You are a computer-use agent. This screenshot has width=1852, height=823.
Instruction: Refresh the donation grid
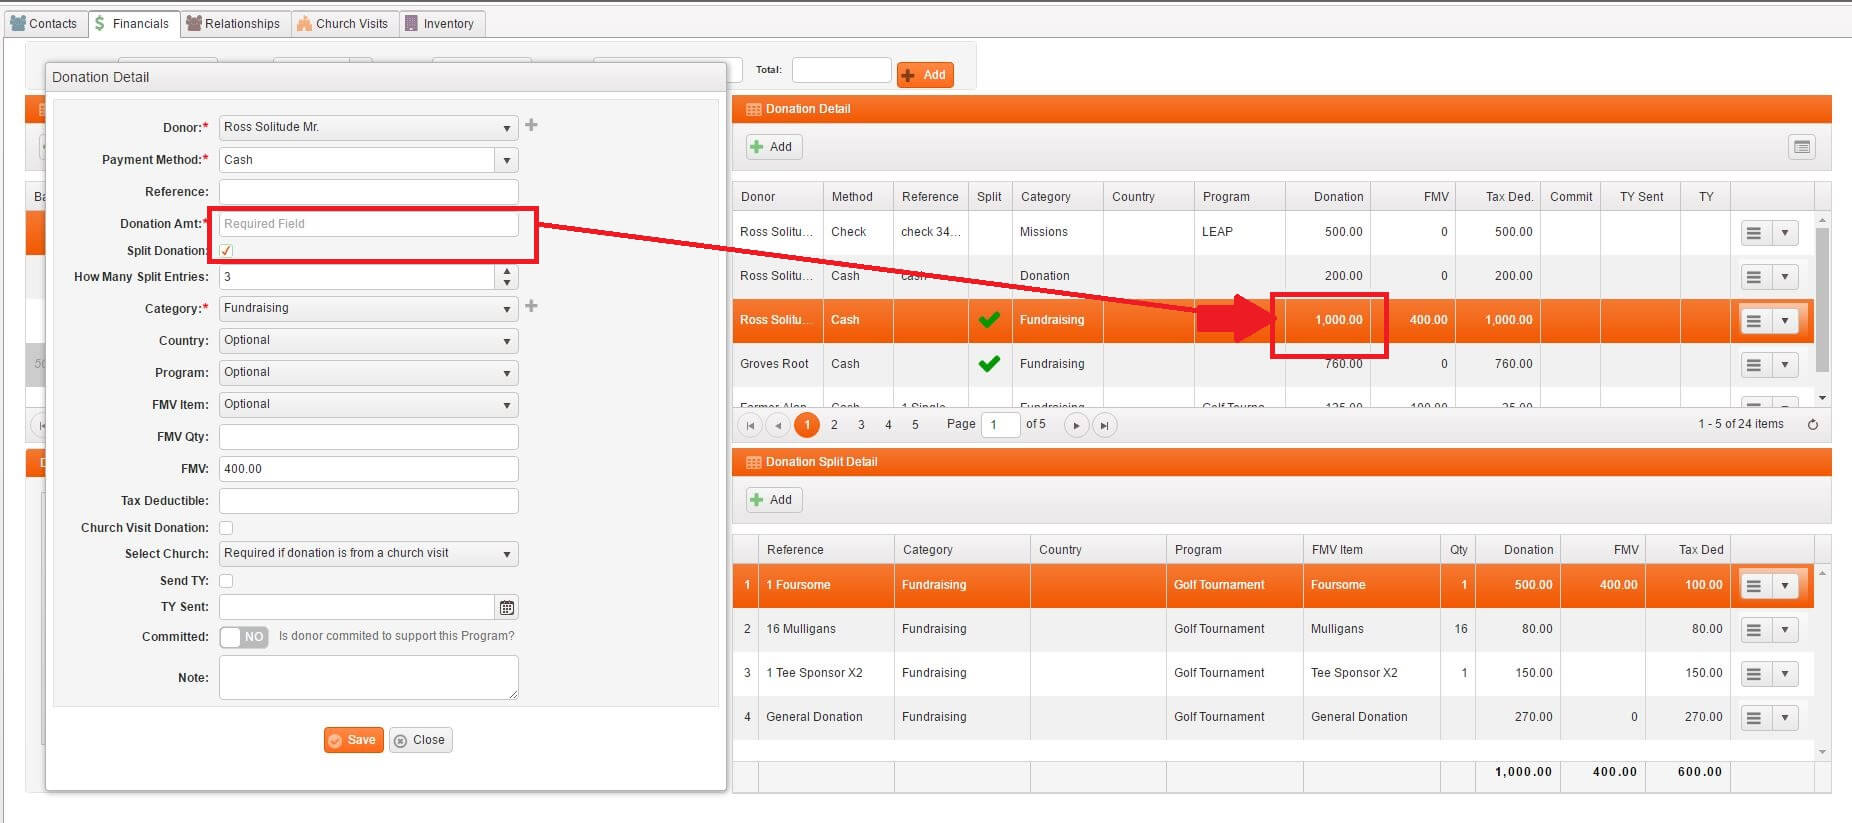pos(1812,424)
